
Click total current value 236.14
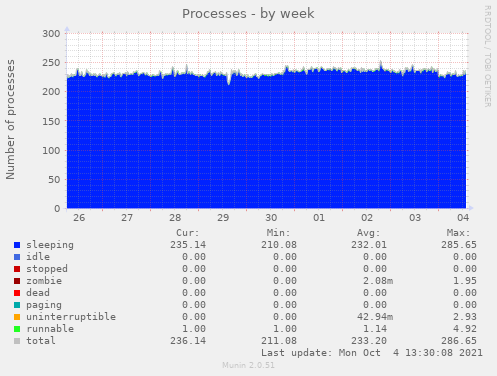[x=188, y=341]
